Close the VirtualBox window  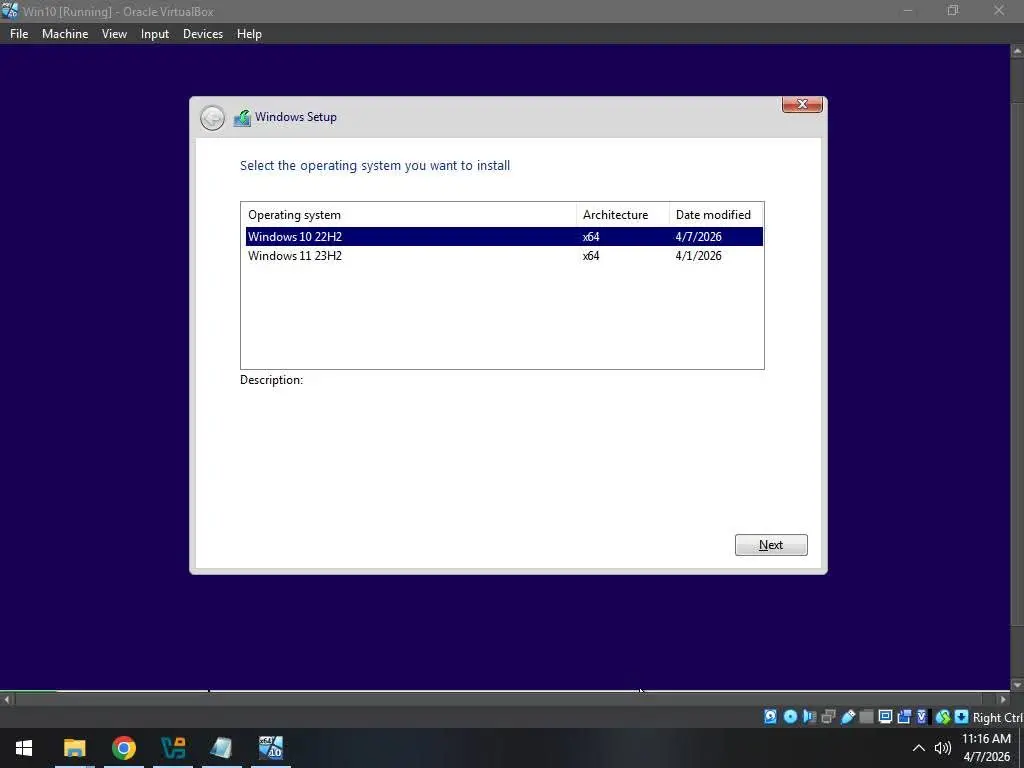pyautogui.click(x=999, y=11)
